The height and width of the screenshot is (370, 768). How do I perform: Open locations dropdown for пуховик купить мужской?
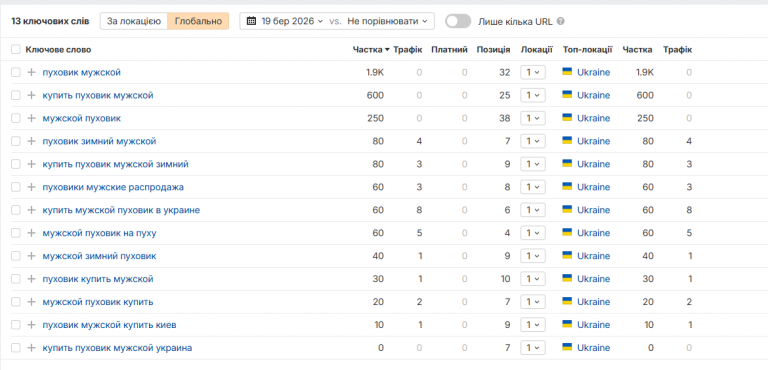533,279
